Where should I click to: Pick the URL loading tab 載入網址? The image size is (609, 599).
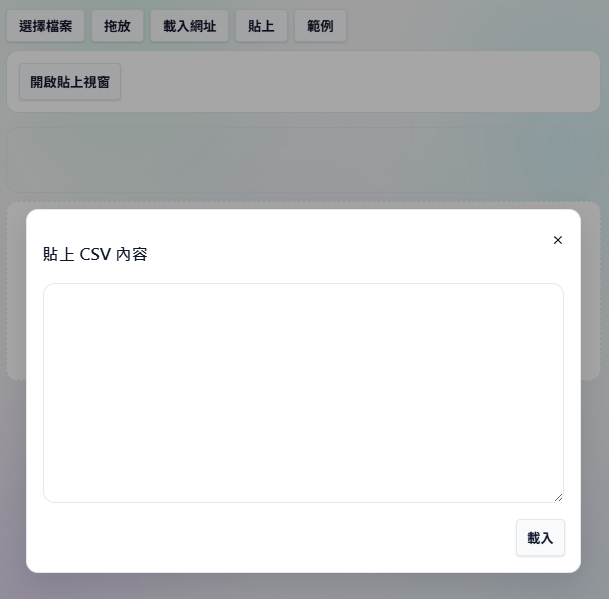point(189,26)
